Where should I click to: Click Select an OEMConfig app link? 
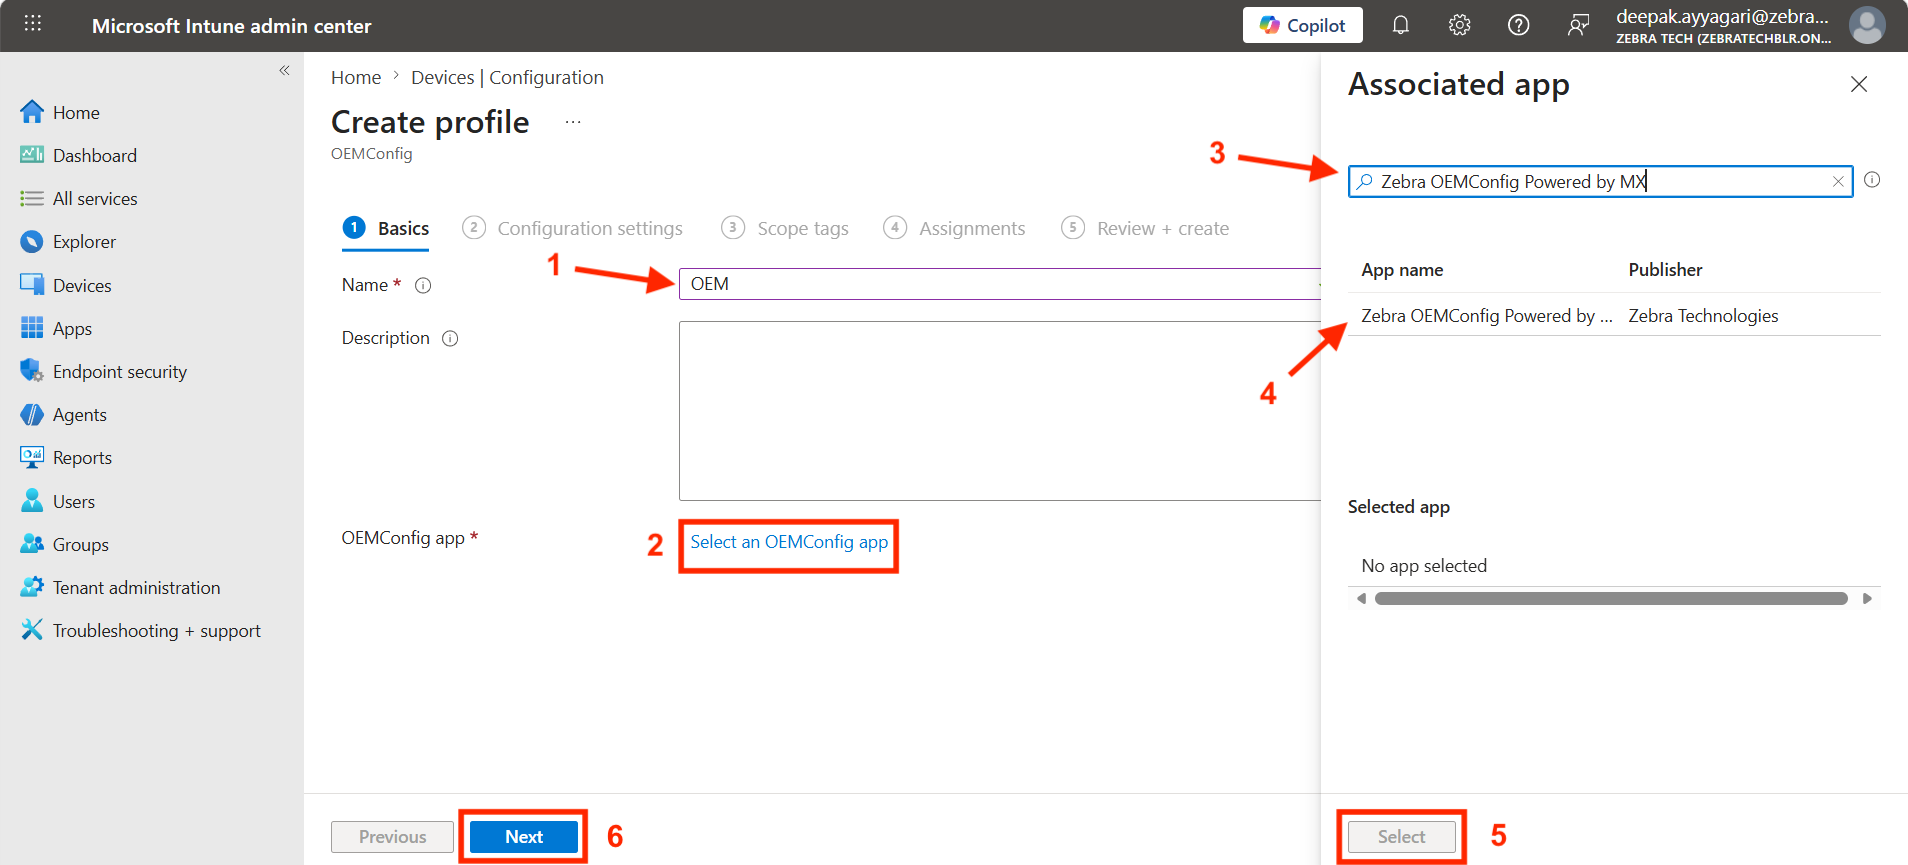tap(789, 542)
